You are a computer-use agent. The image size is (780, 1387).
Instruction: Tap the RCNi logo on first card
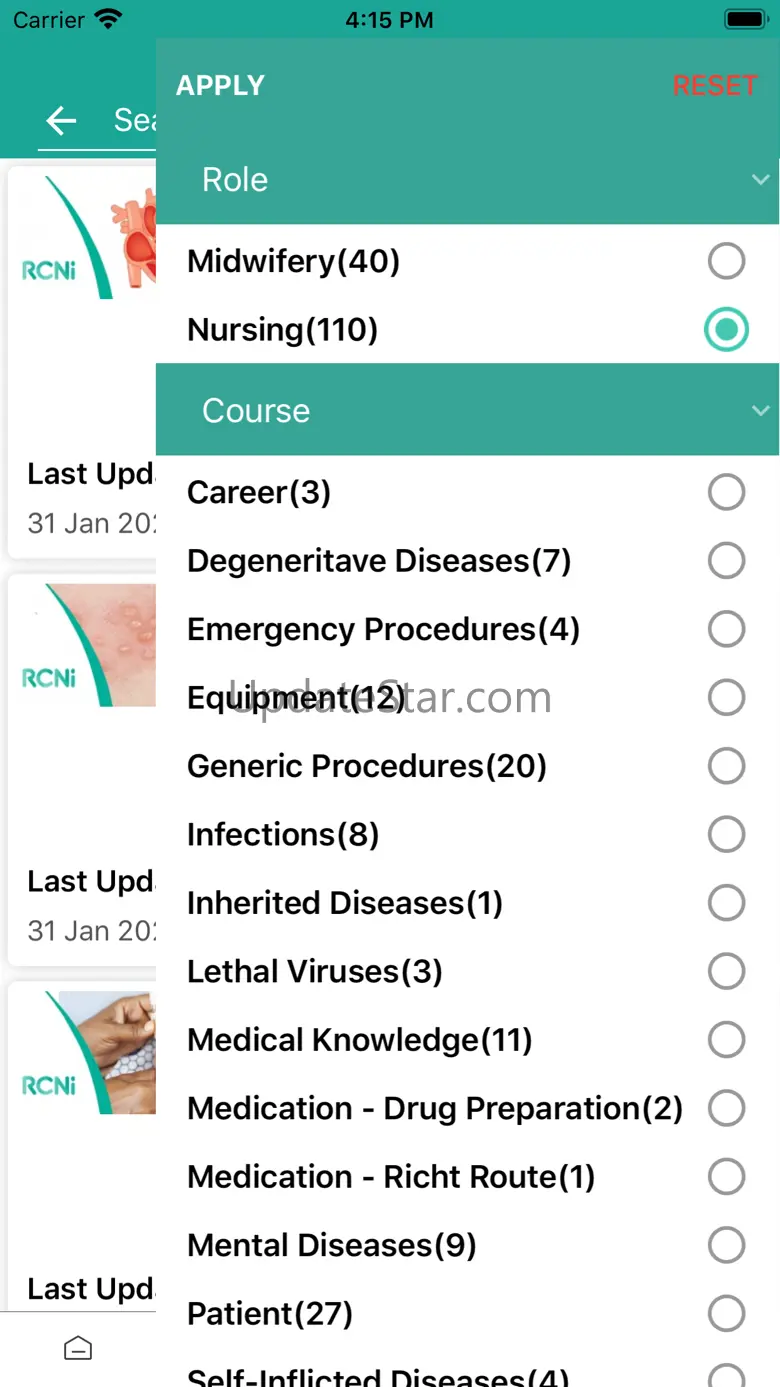[x=50, y=268]
